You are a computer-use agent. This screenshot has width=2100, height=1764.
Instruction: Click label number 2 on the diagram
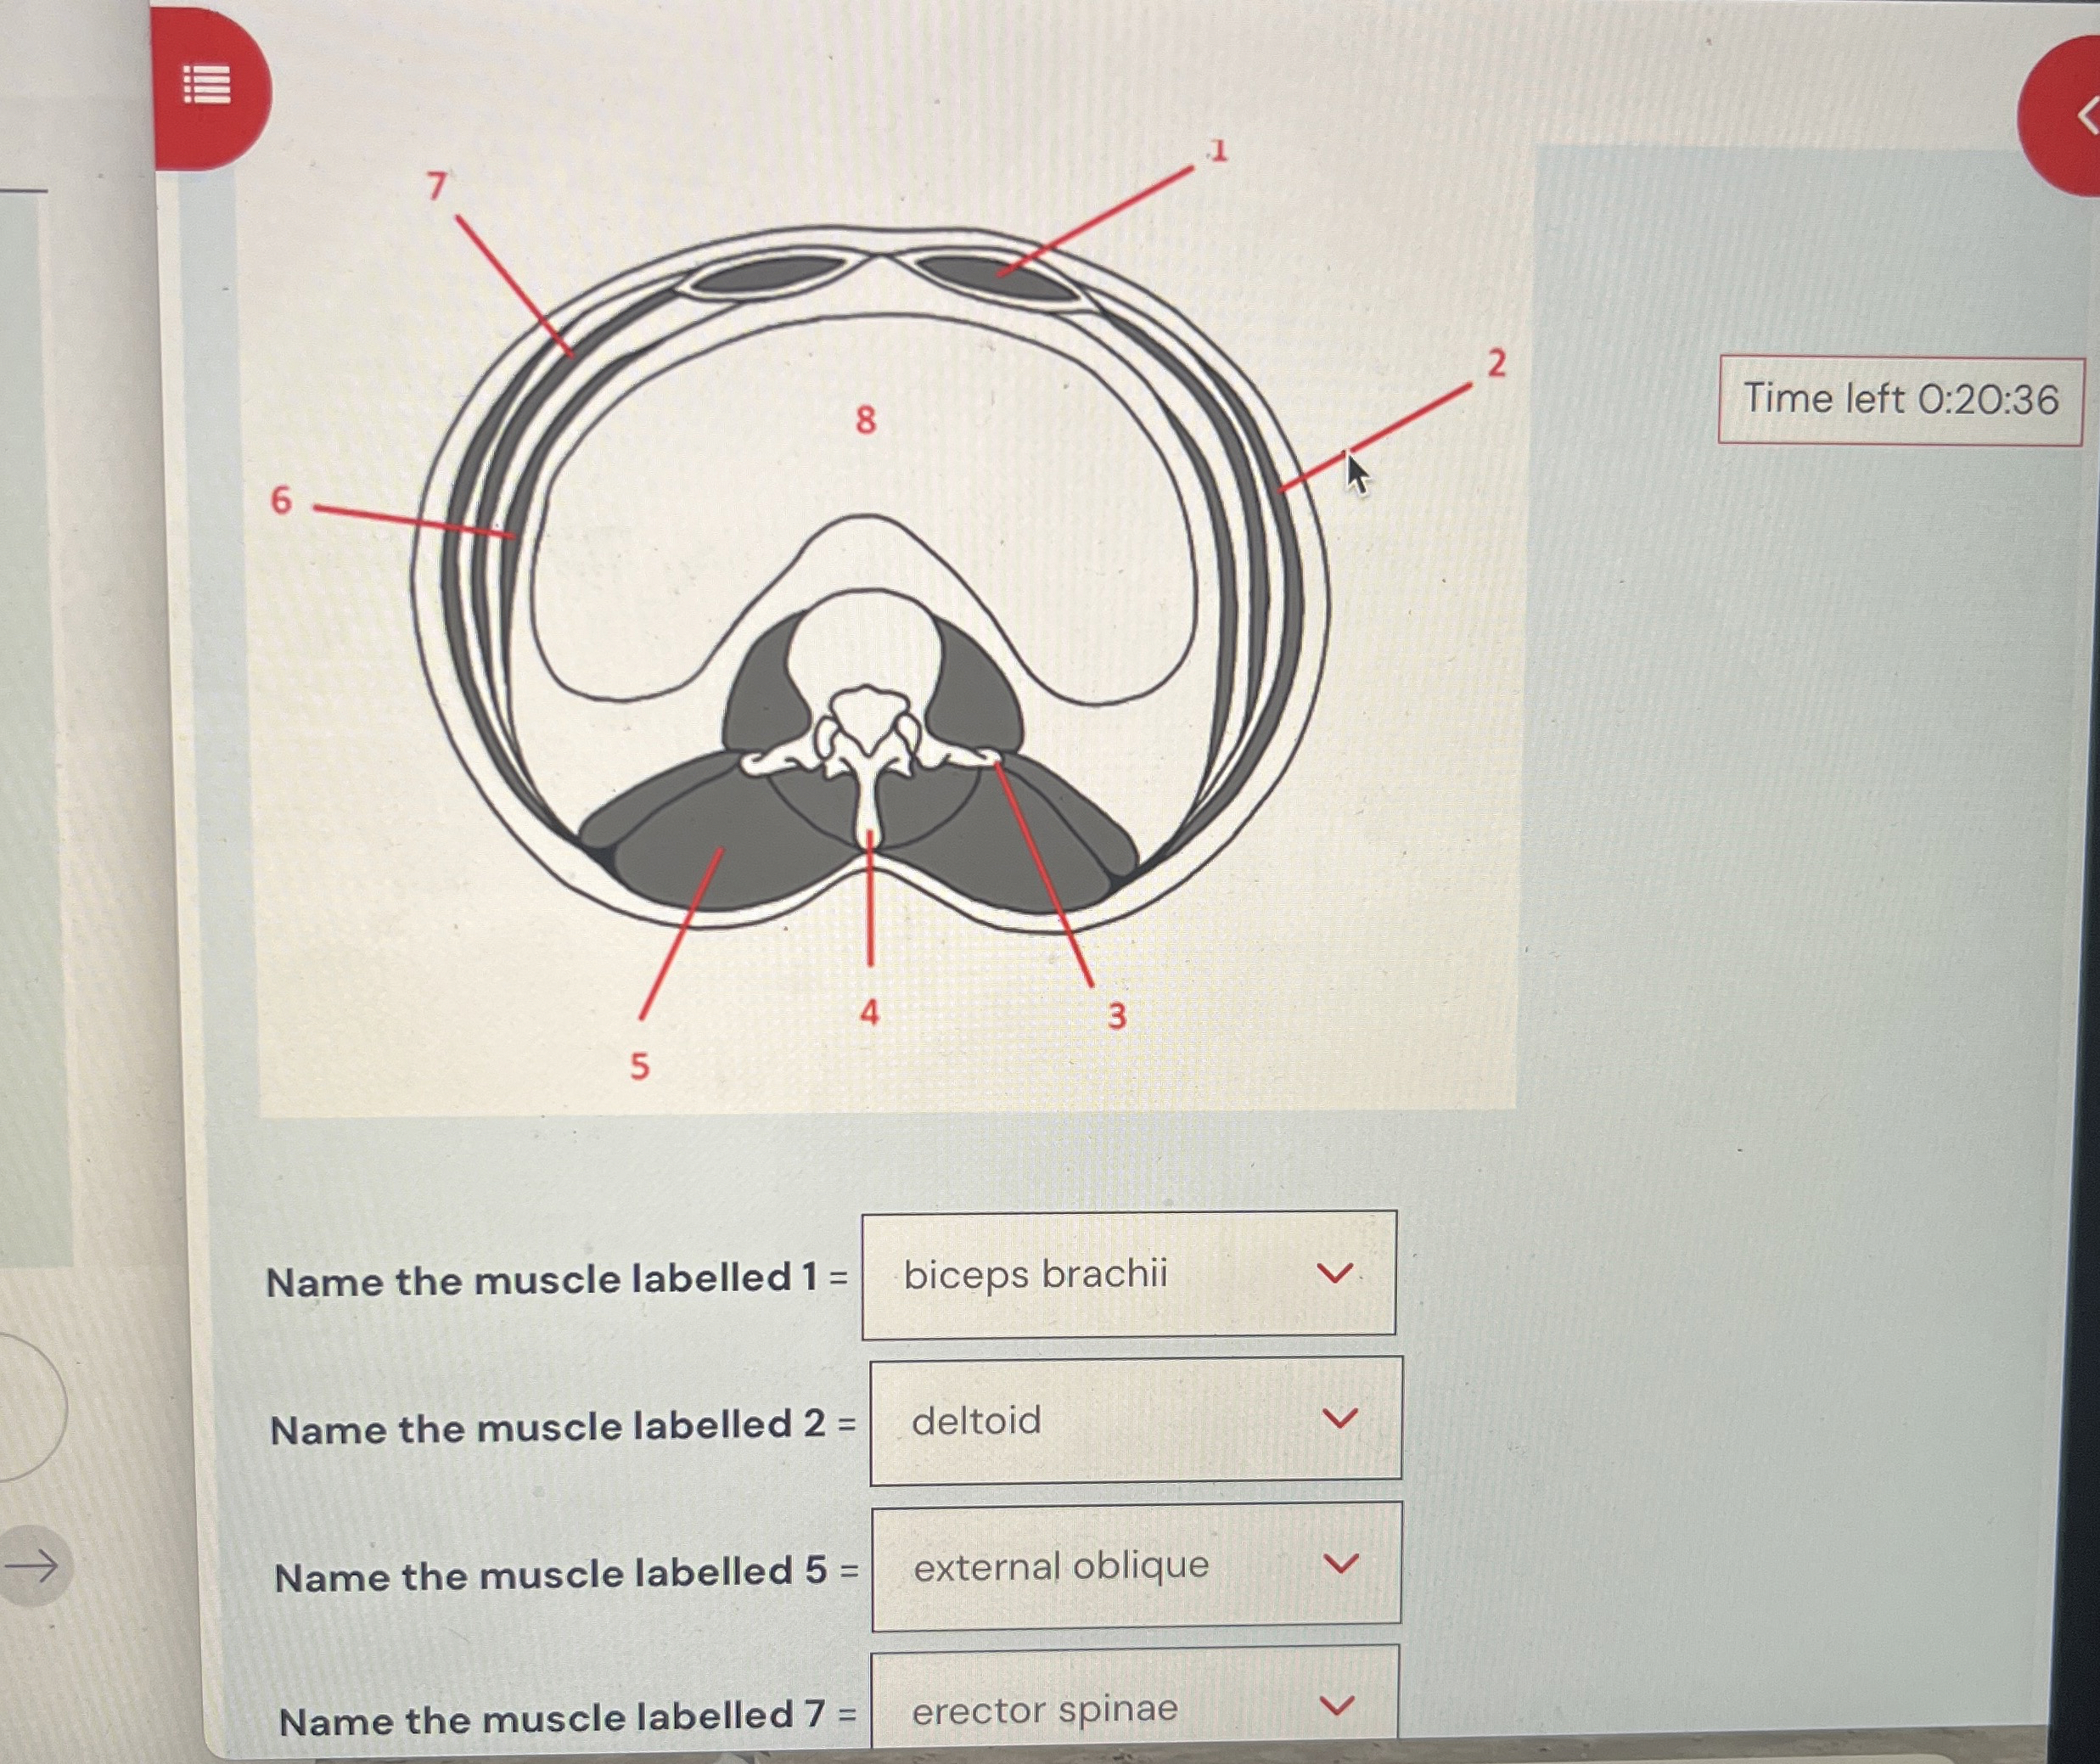click(1496, 363)
